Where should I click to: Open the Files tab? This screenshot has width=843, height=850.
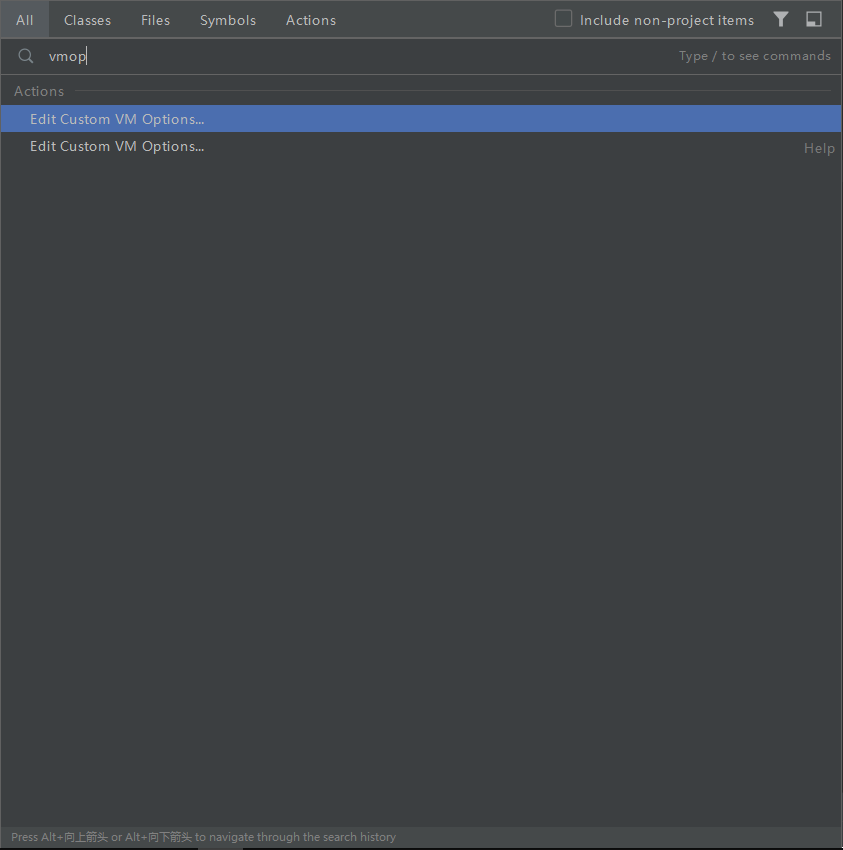[155, 20]
